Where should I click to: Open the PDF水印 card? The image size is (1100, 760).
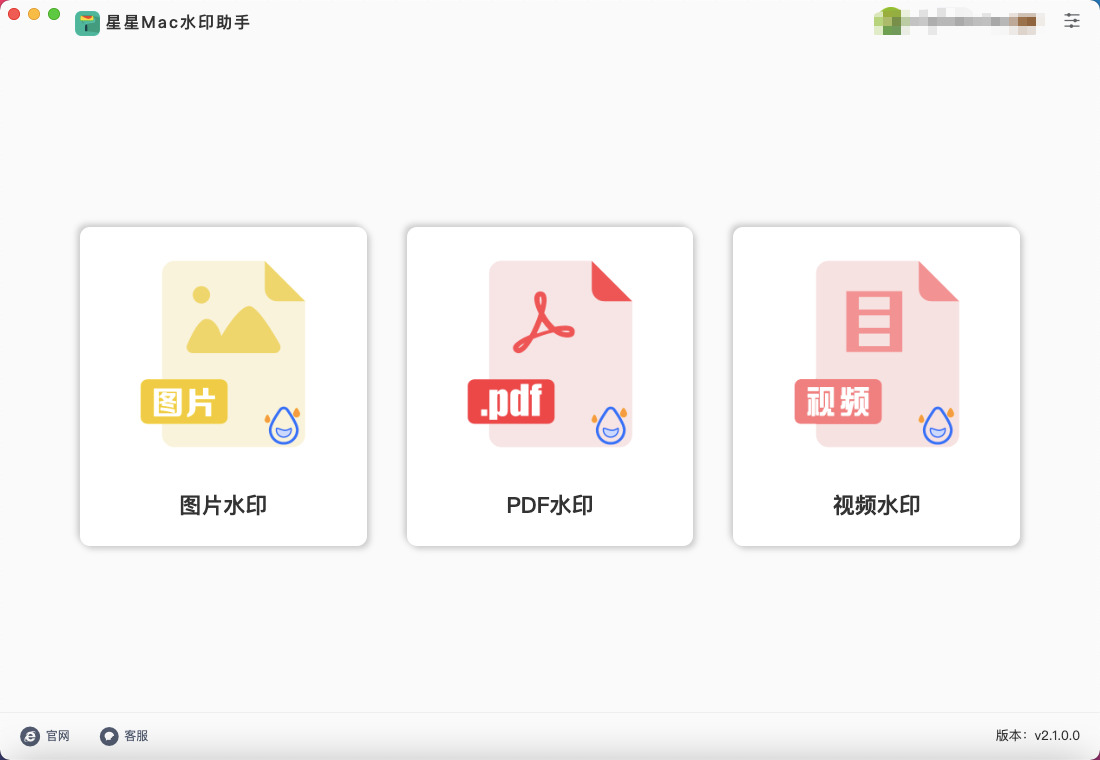coord(550,386)
